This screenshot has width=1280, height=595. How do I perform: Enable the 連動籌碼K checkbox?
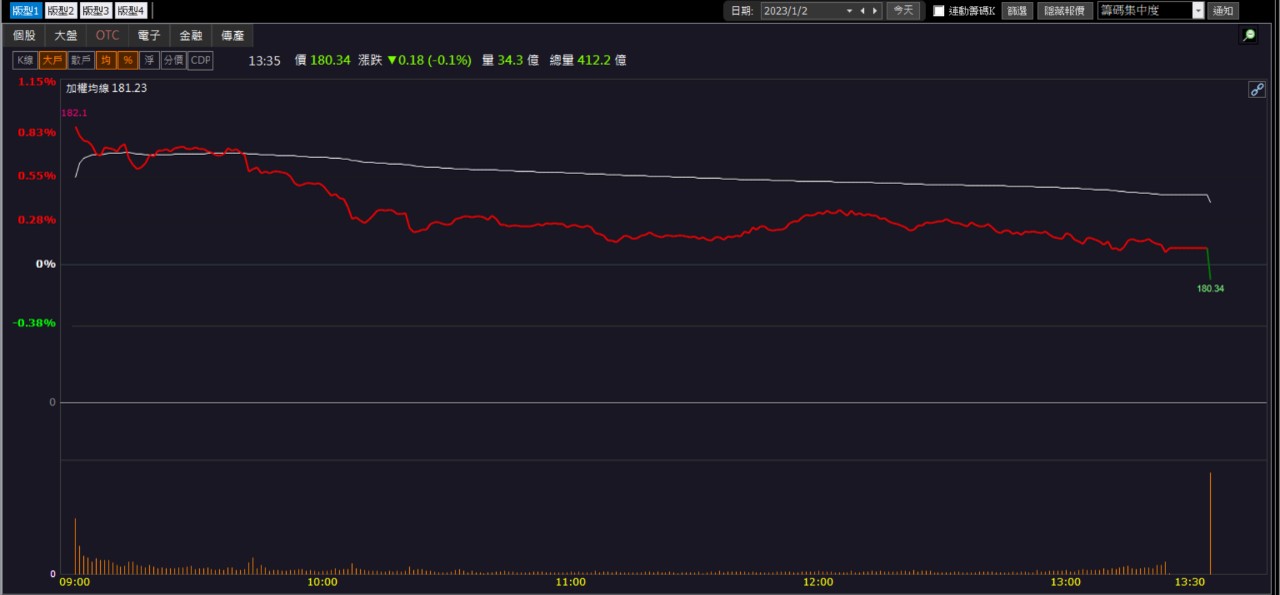coord(939,11)
